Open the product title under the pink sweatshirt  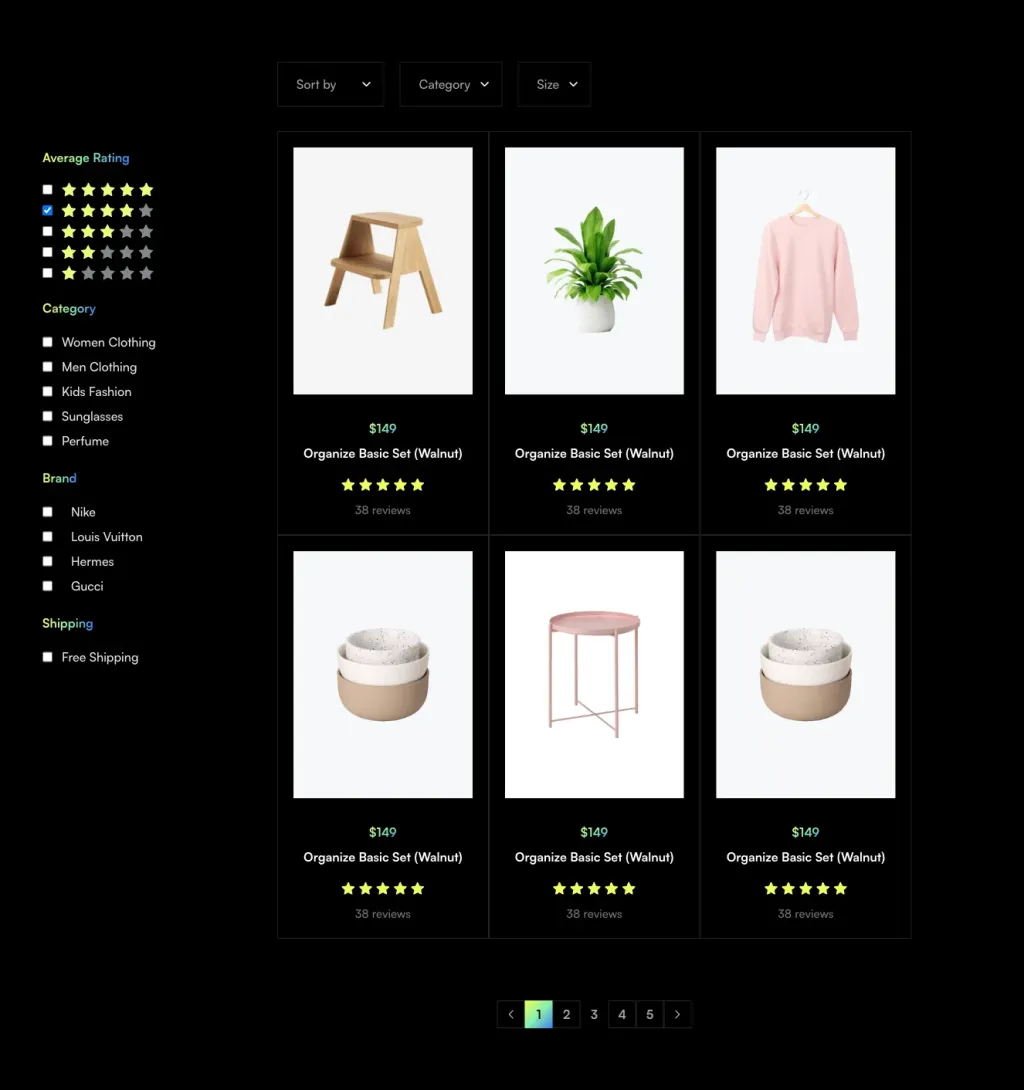pos(805,454)
